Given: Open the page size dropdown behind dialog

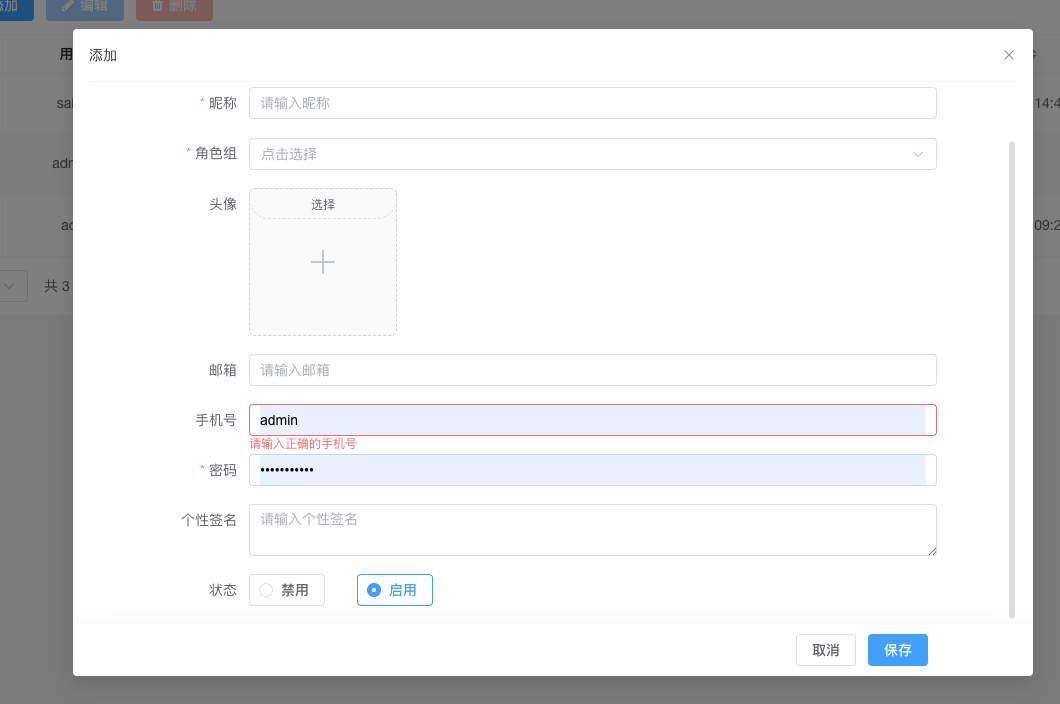Looking at the screenshot, I should (11, 286).
